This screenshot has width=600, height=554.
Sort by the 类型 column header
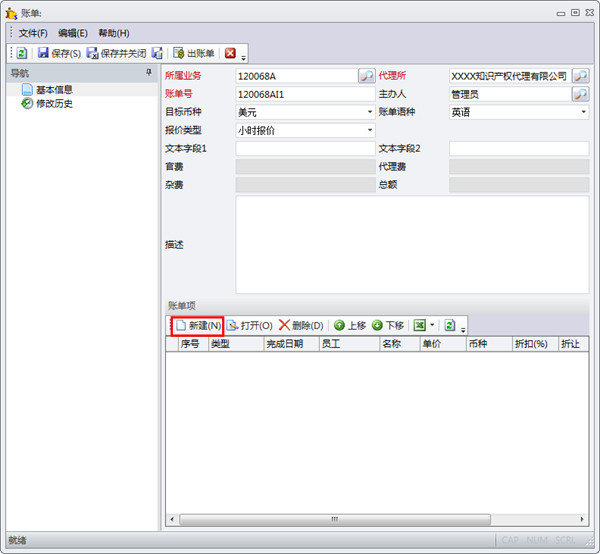point(236,344)
